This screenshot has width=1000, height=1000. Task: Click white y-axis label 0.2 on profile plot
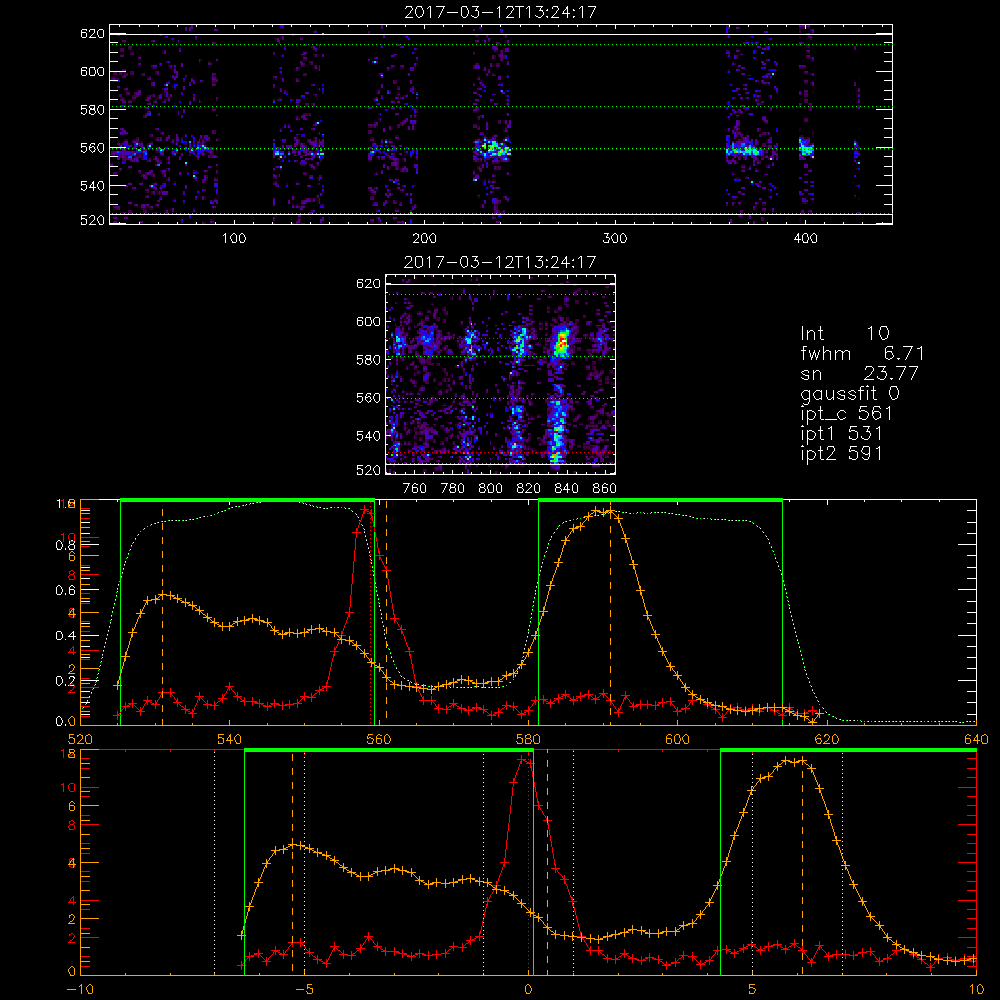[65, 680]
